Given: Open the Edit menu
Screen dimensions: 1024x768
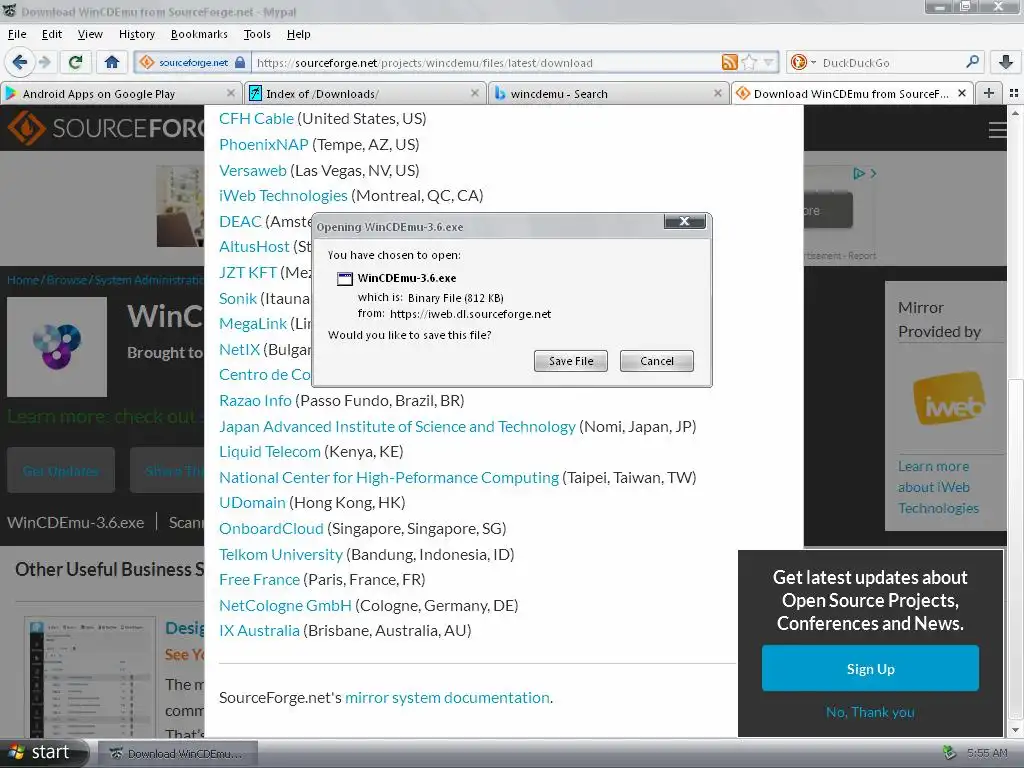Looking at the screenshot, I should click(52, 34).
